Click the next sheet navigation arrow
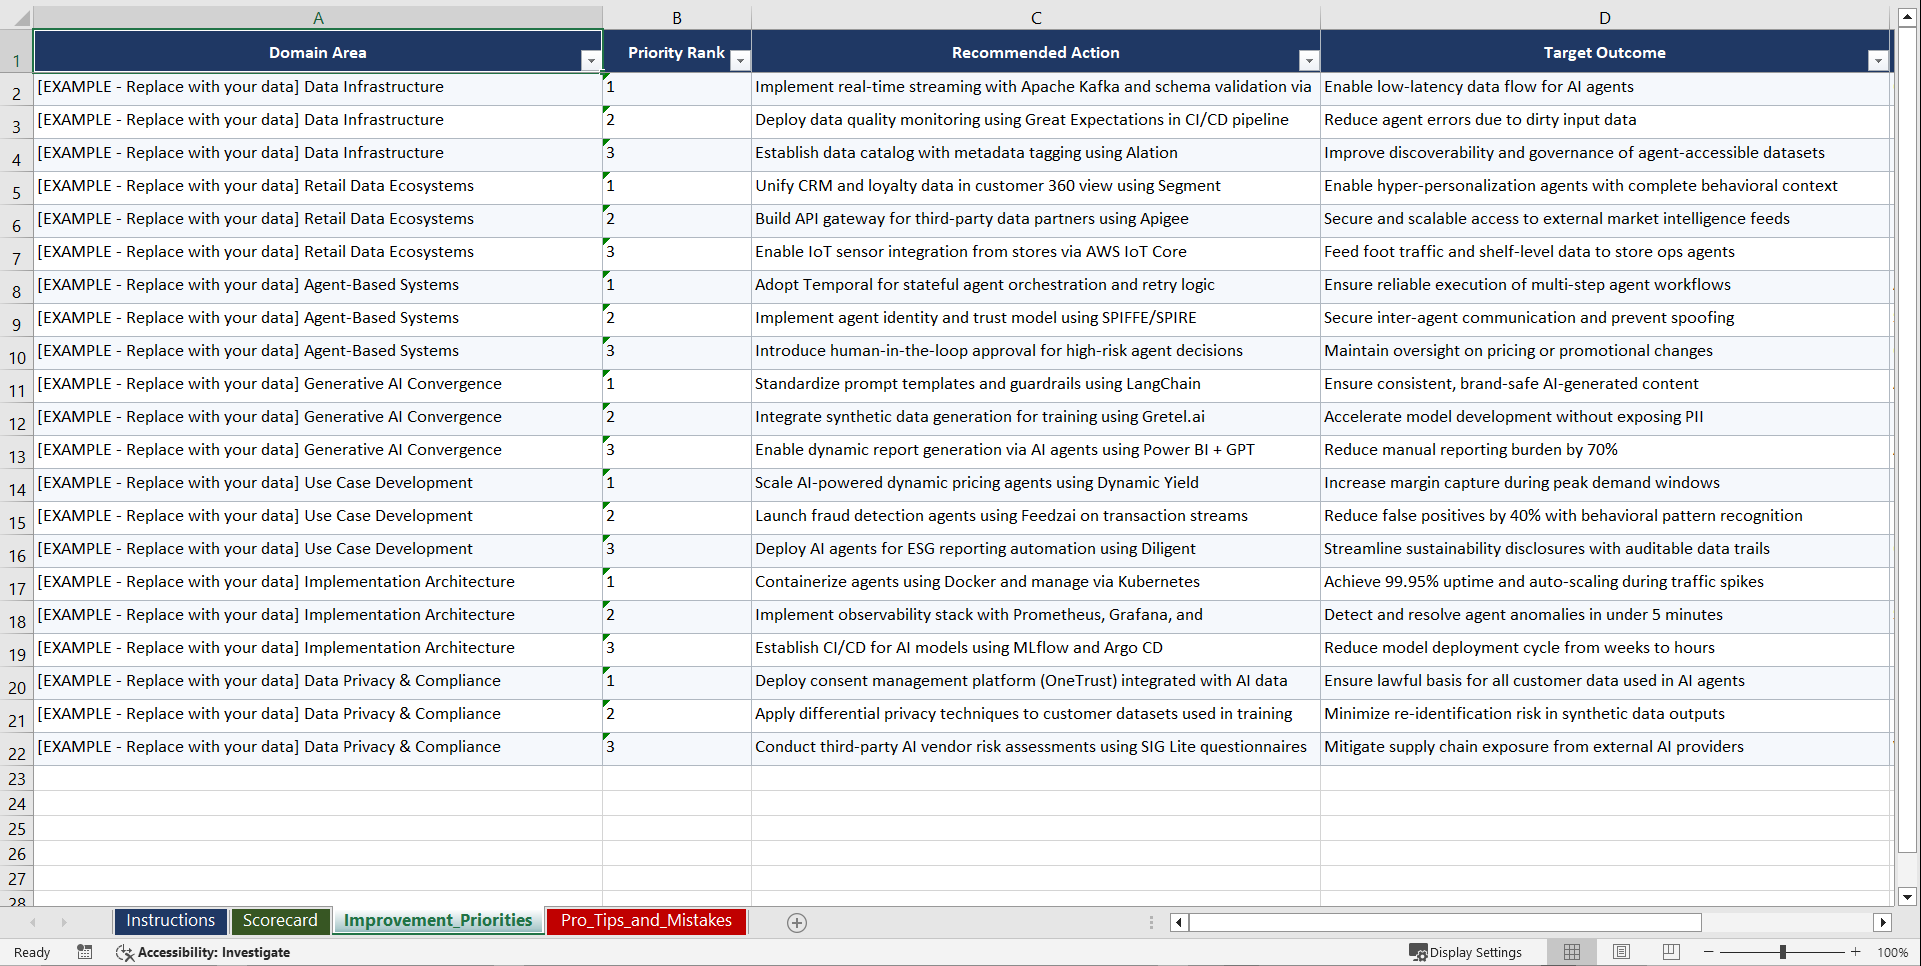This screenshot has height=966, width=1921. pyautogui.click(x=64, y=922)
